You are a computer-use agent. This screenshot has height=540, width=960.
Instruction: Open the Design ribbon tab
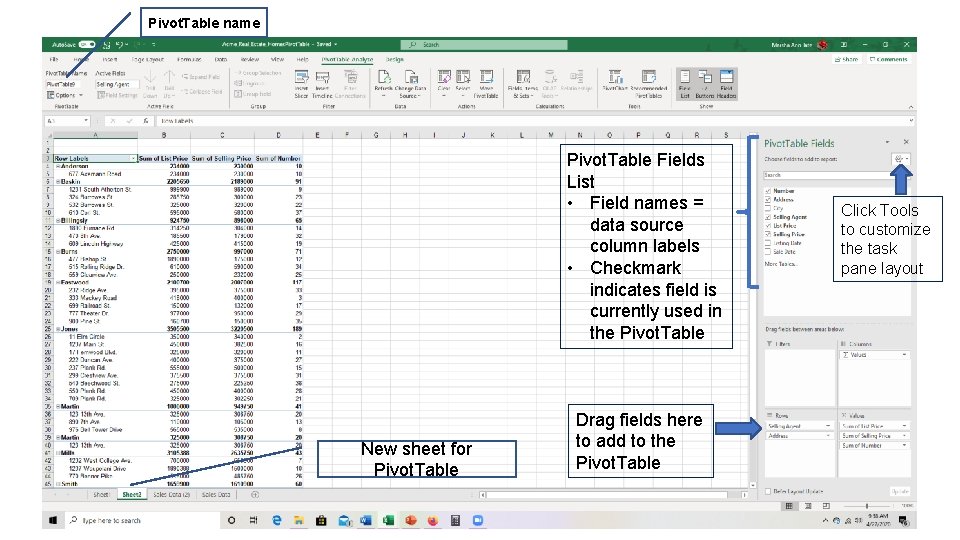[x=395, y=59]
